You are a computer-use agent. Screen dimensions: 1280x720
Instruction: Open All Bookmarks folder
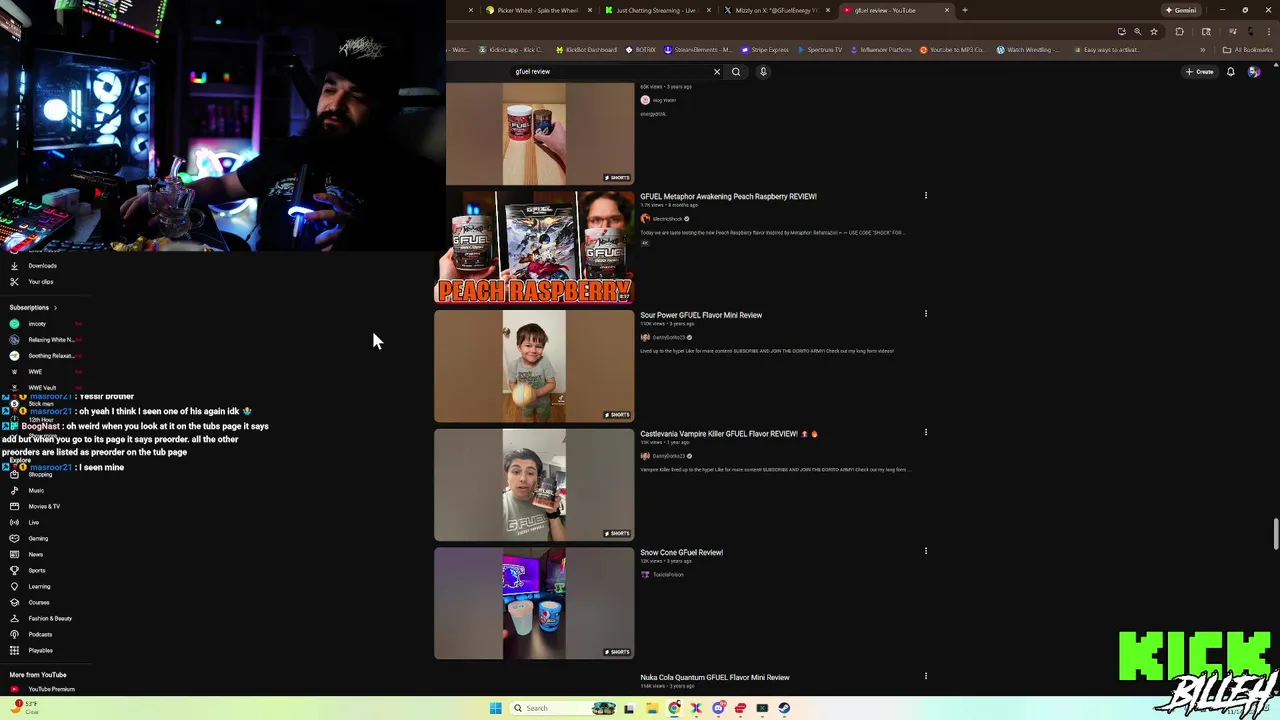pos(1247,50)
